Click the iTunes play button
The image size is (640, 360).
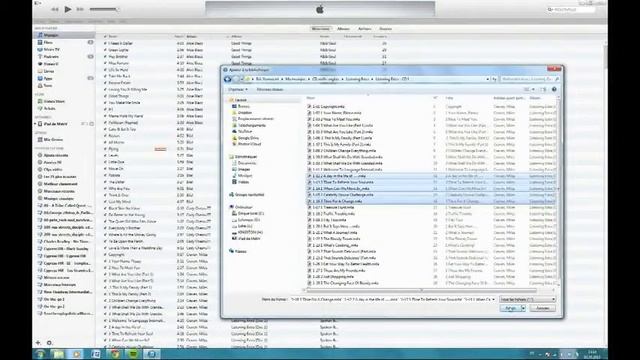coord(68,9)
